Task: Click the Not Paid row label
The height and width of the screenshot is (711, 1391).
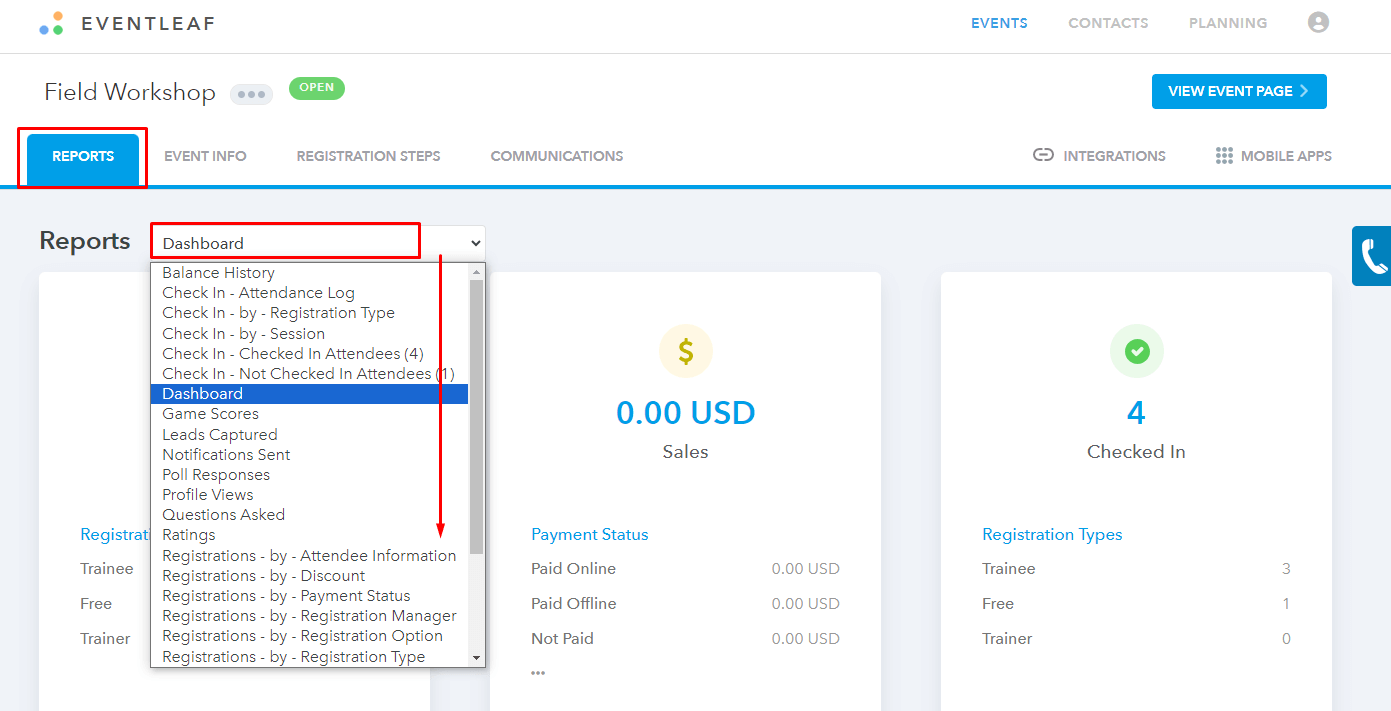Action: point(562,639)
